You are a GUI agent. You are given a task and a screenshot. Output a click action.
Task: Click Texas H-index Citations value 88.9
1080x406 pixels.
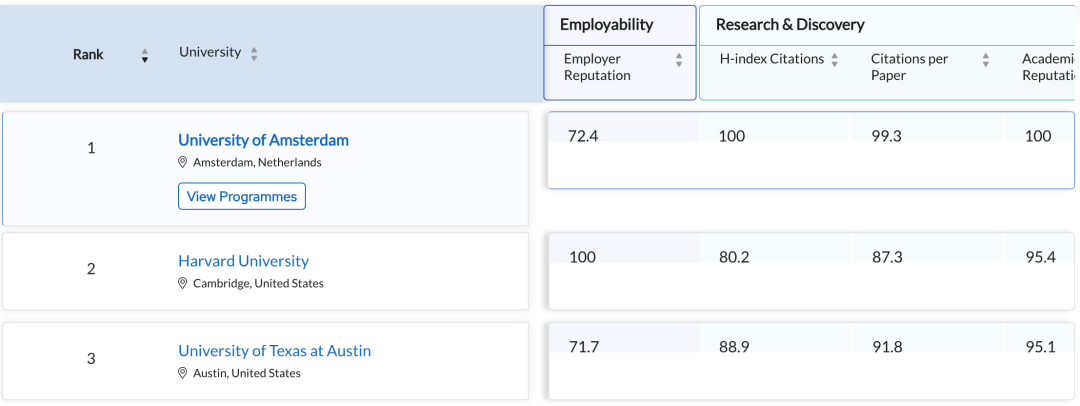[x=734, y=347]
